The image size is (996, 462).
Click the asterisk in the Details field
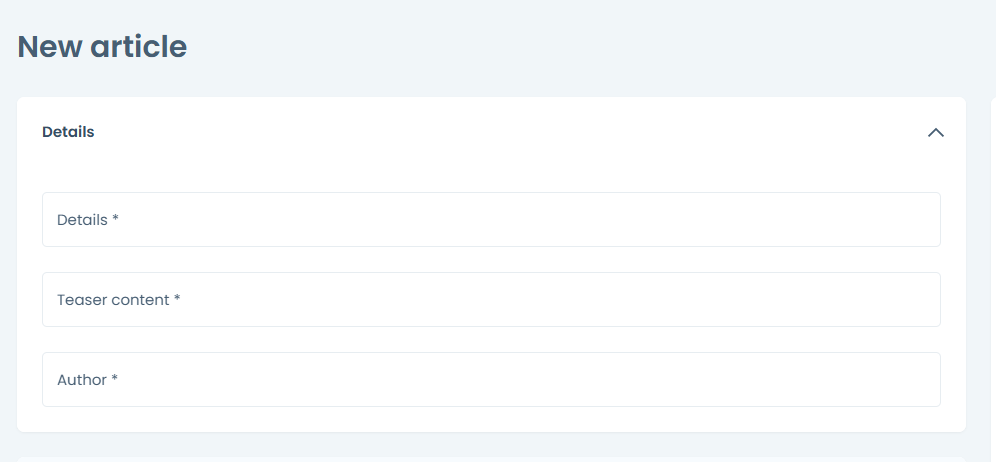pos(116,219)
